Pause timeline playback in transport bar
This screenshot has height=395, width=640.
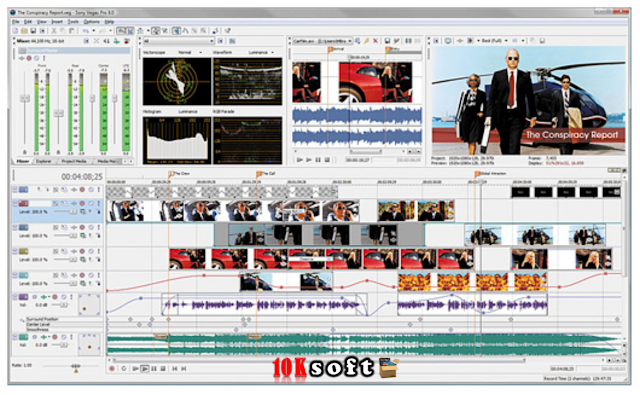(x=154, y=369)
